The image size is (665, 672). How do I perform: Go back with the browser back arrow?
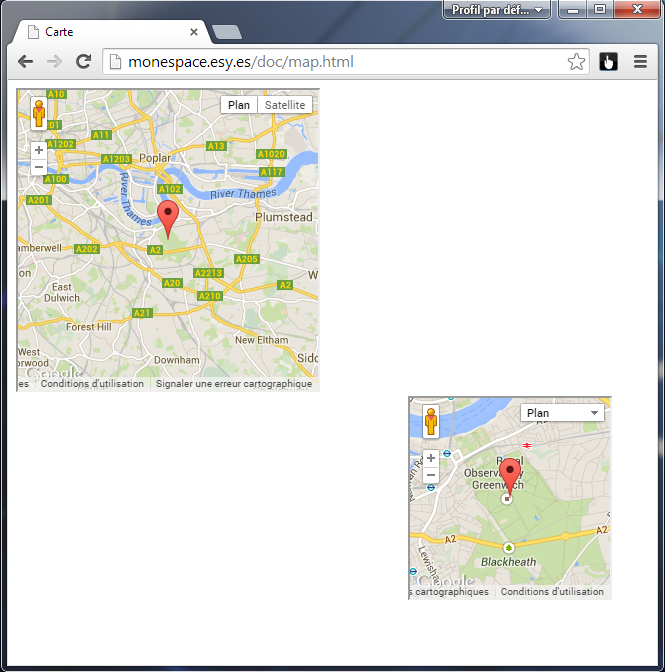point(26,62)
